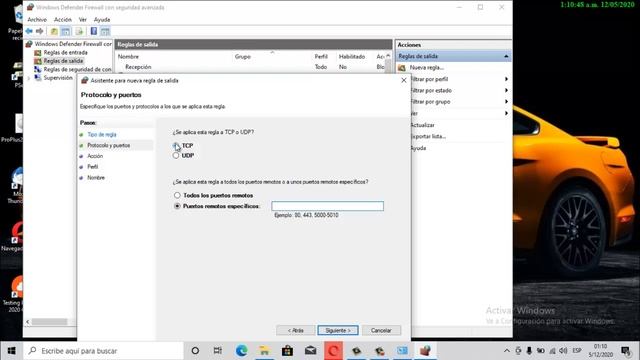Screen dimensions: 640x360
Task: Click the export list toolbar icon
Action: click(79, 31)
